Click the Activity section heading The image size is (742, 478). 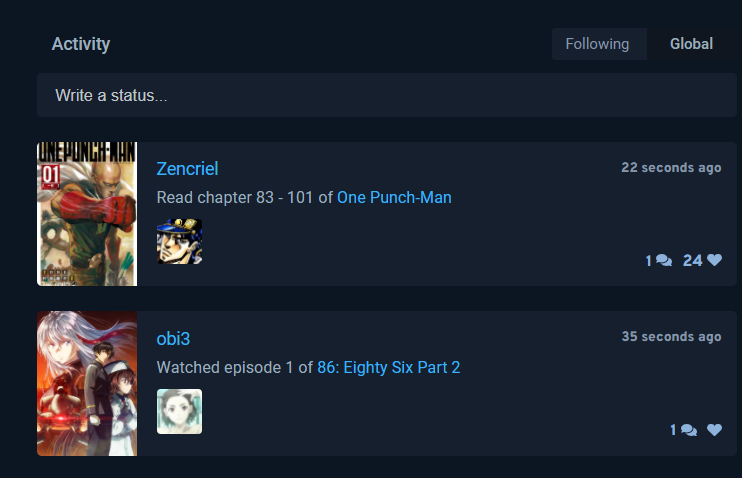[x=81, y=44]
